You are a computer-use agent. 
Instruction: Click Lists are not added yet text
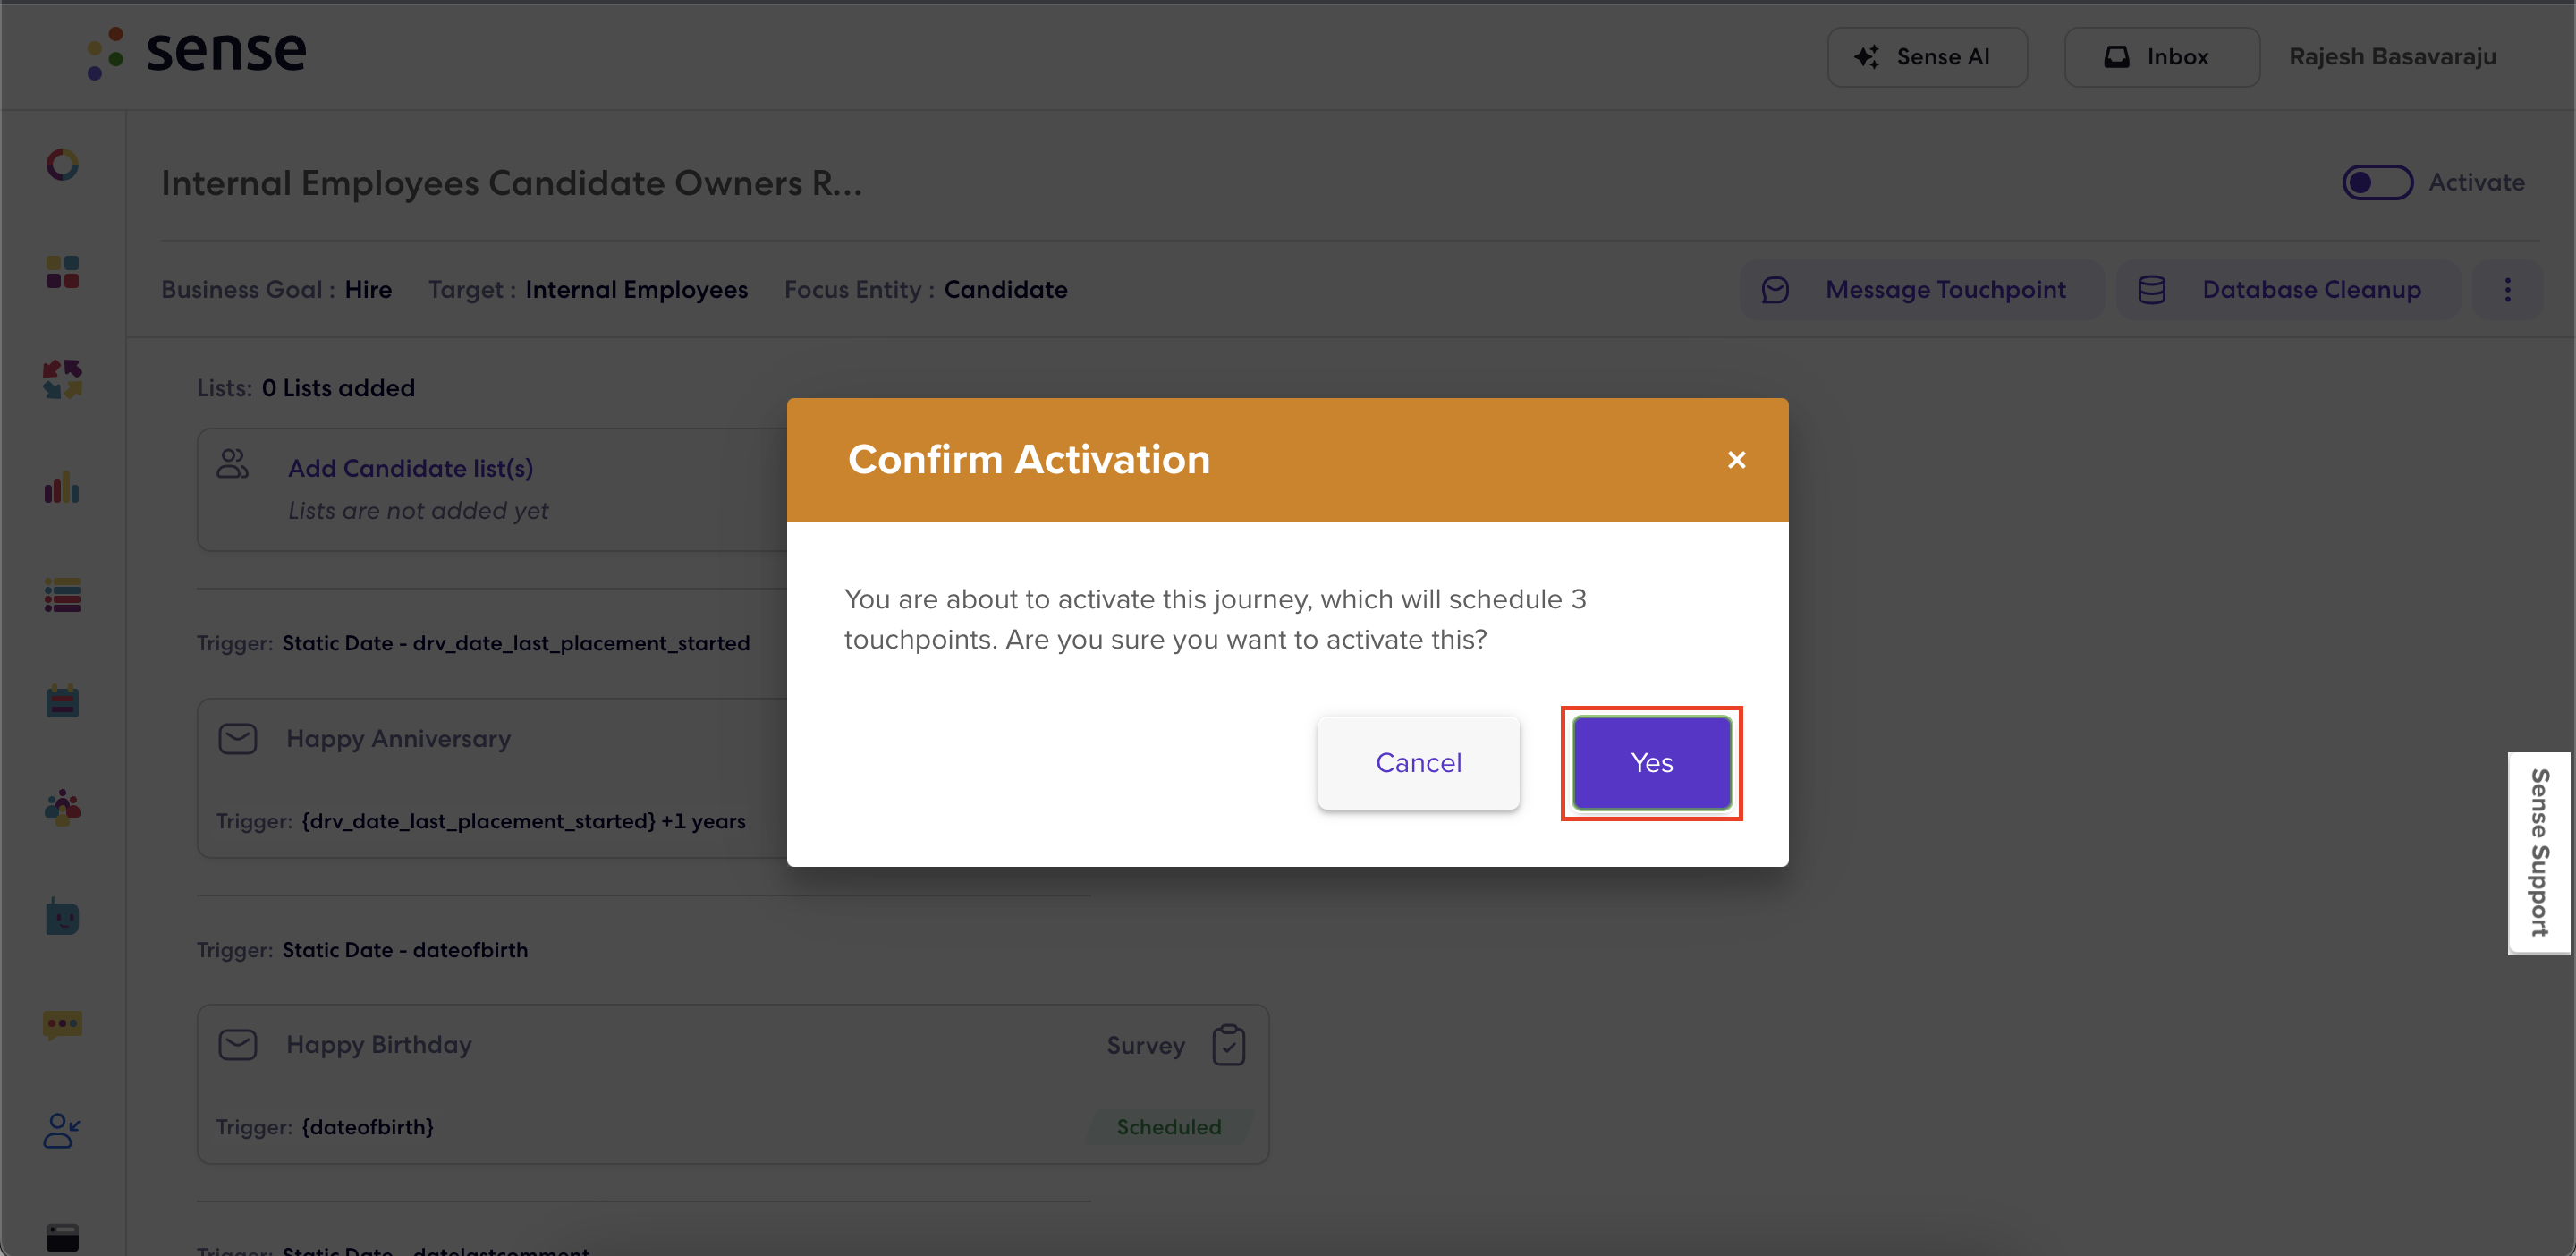[418, 511]
